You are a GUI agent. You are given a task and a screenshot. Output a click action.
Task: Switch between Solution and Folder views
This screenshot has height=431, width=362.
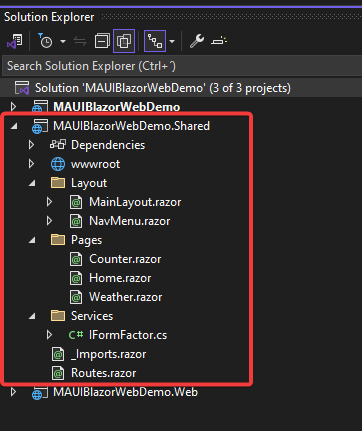[15, 41]
